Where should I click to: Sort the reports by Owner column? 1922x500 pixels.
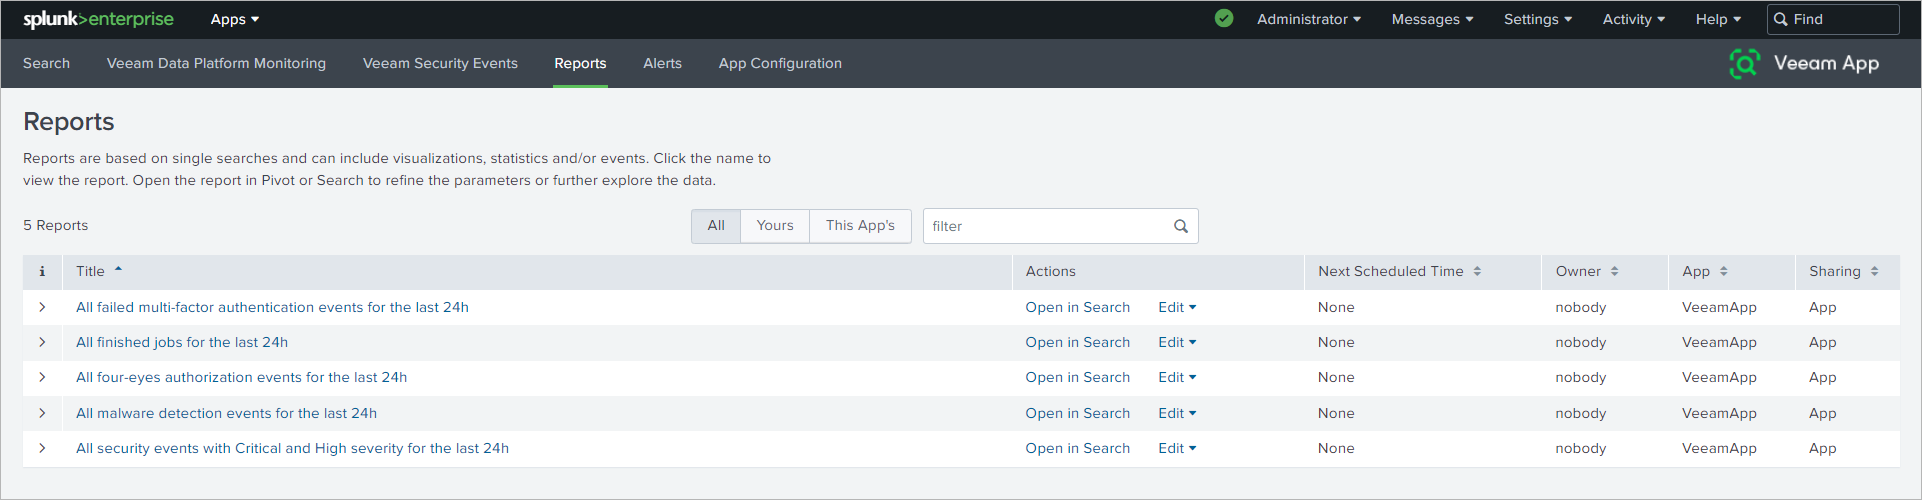pos(1614,271)
